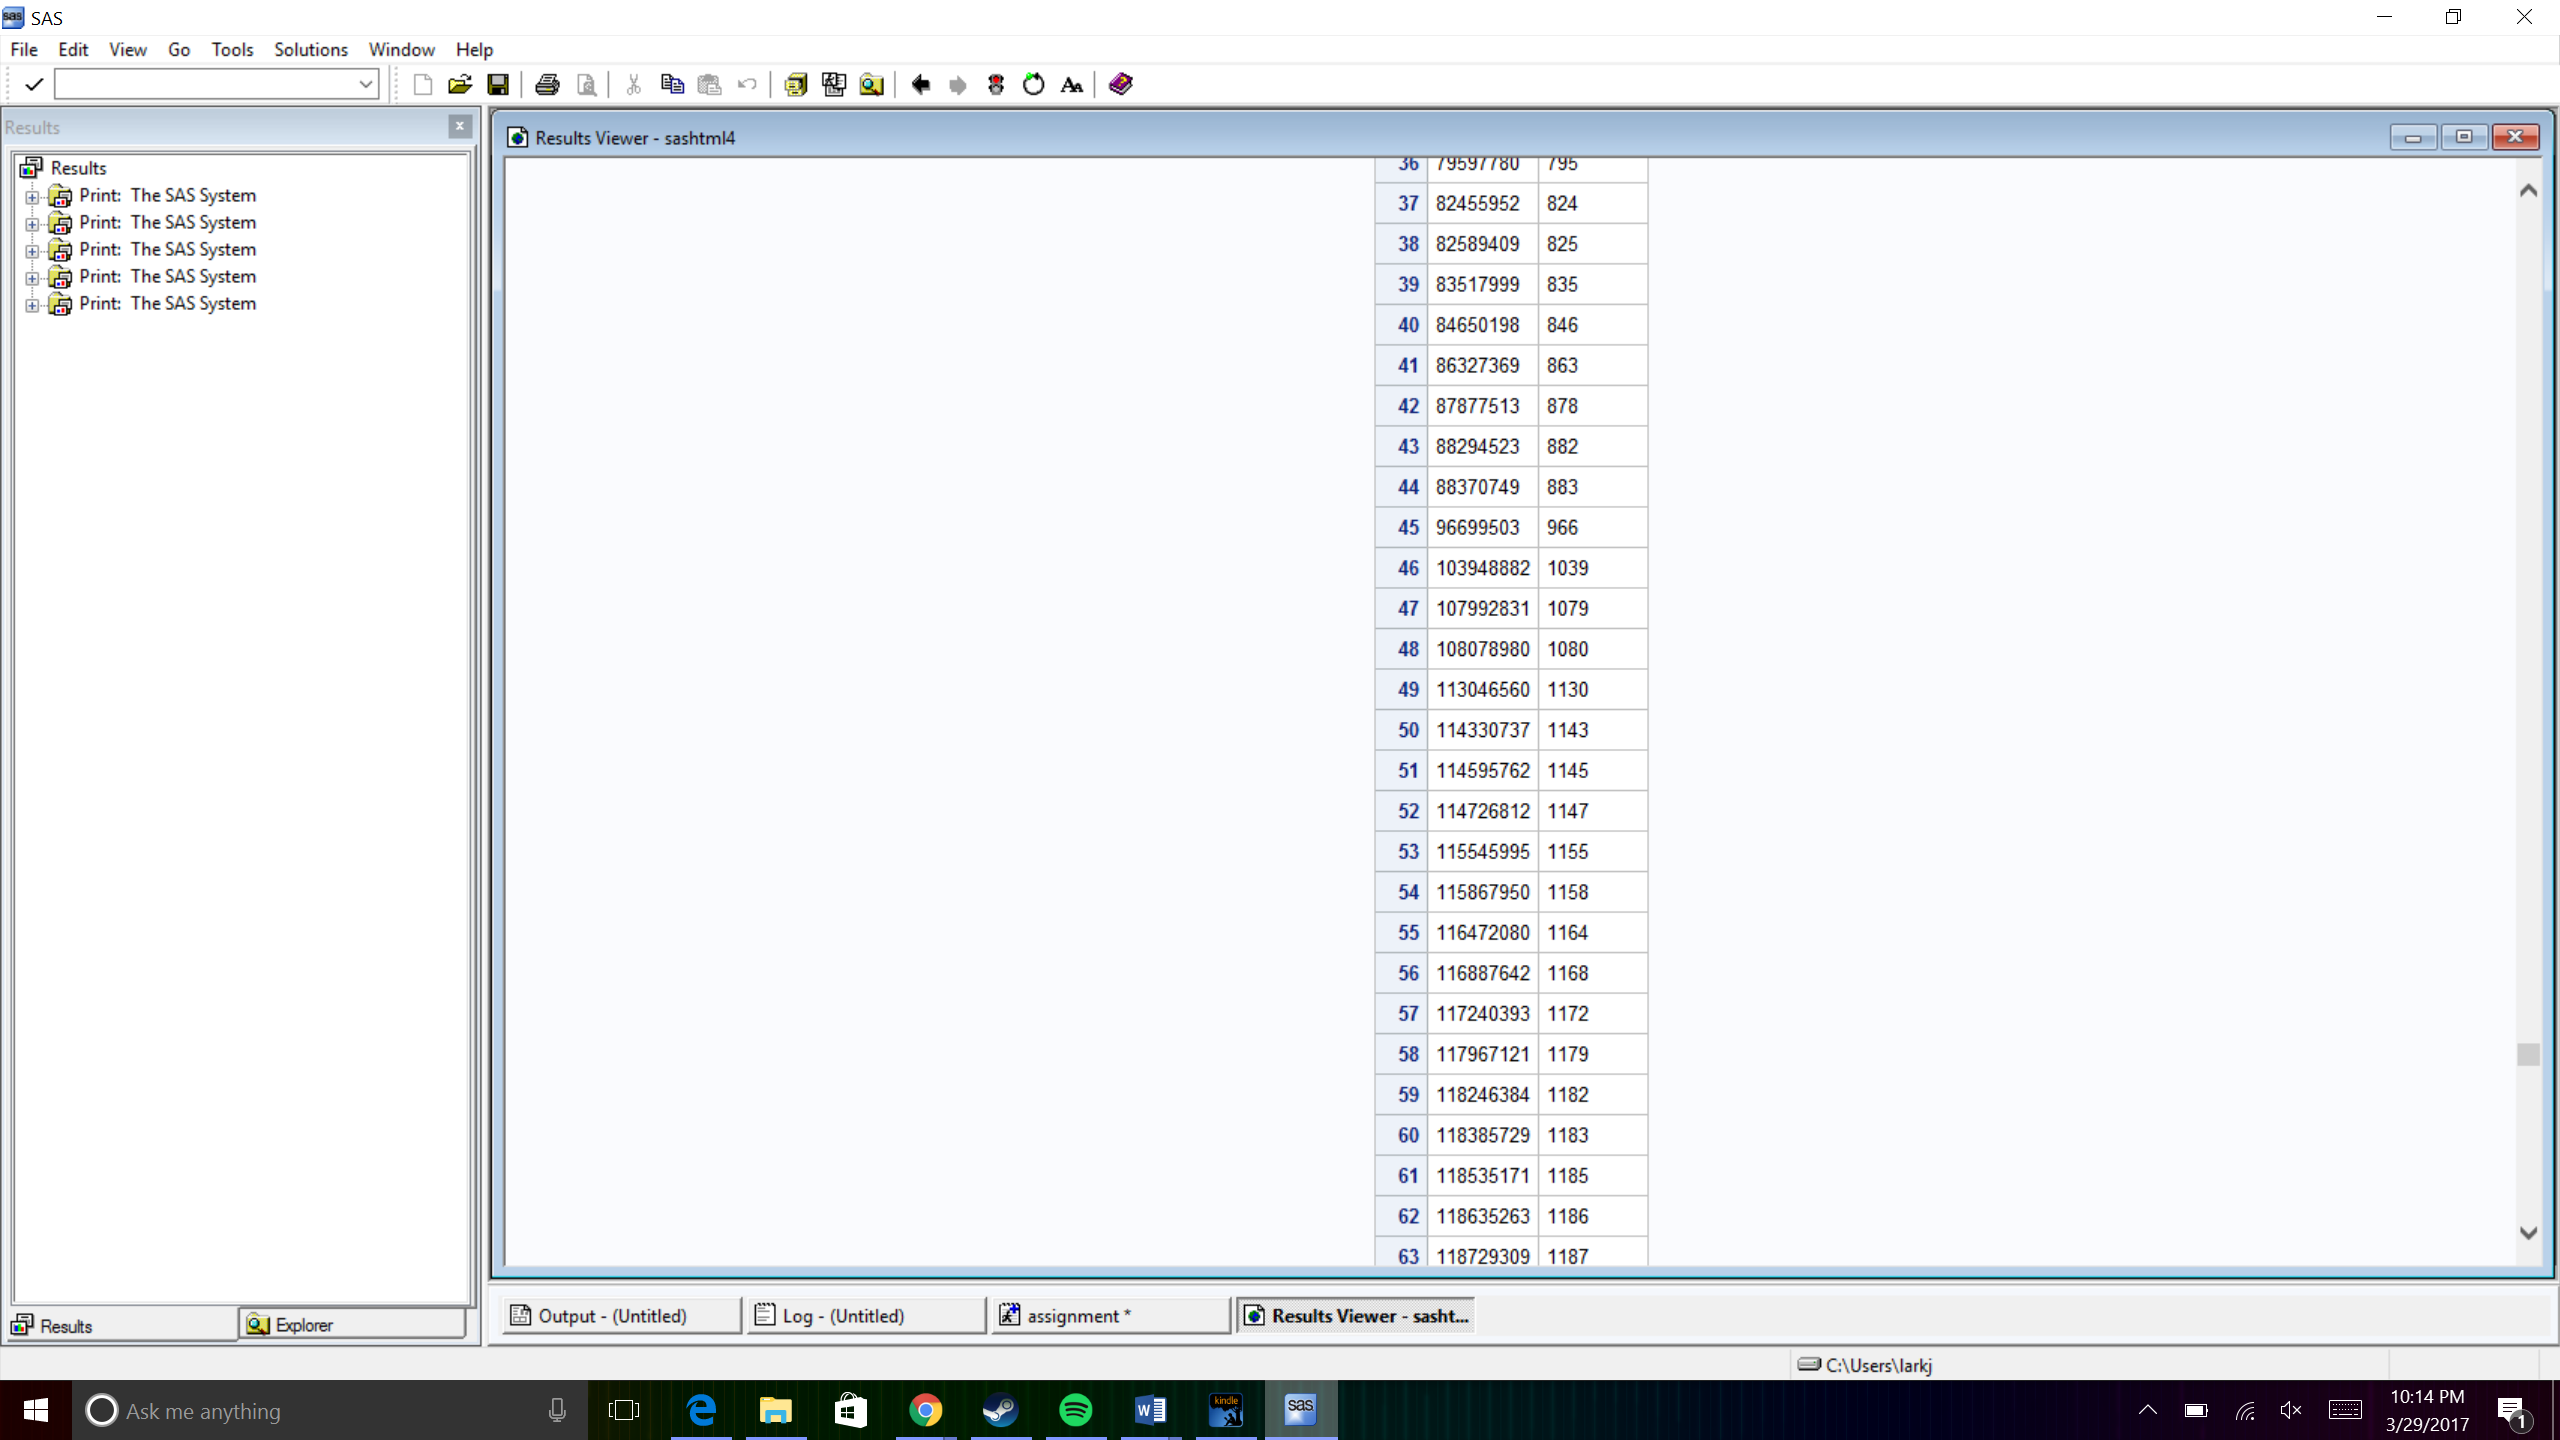Expand the last Print: The SAS System node
Image resolution: width=2560 pixels, height=1440 pixels.
tap(32, 305)
